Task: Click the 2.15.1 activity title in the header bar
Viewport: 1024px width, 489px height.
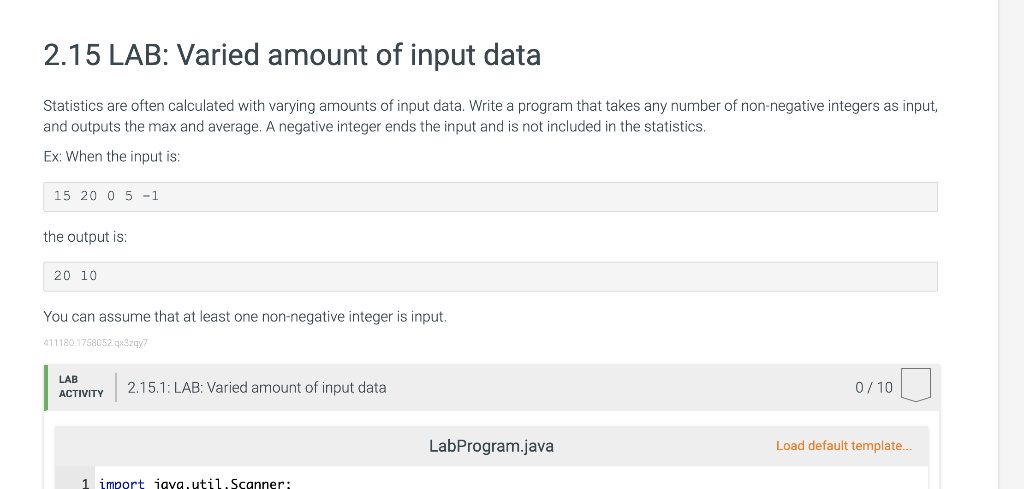Action: [x=257, y=388]
